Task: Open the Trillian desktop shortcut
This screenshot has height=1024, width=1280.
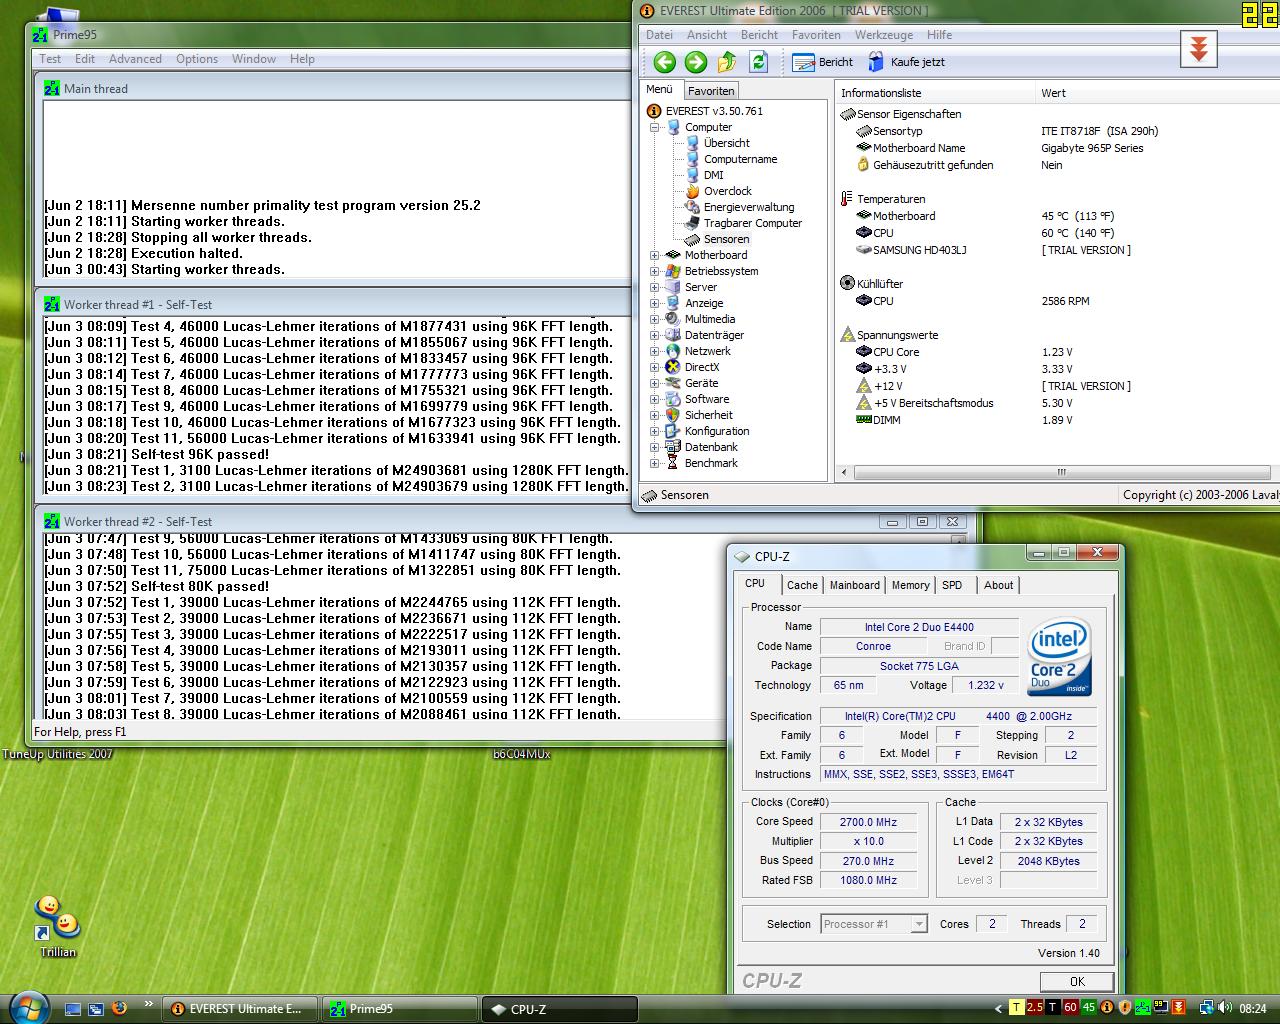Action: tap(57, 926)
